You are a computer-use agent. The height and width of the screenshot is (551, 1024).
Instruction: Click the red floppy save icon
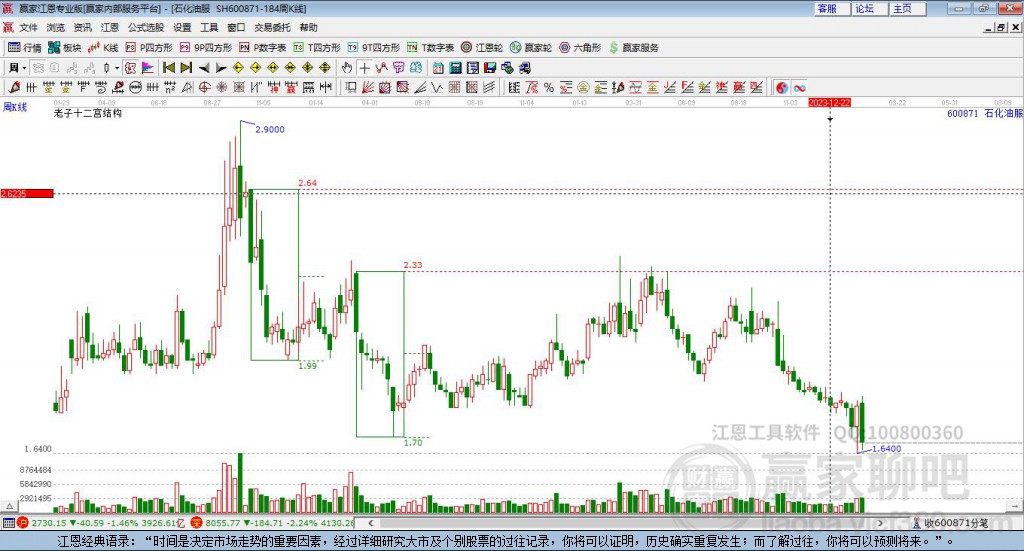(x=490, y=68)
